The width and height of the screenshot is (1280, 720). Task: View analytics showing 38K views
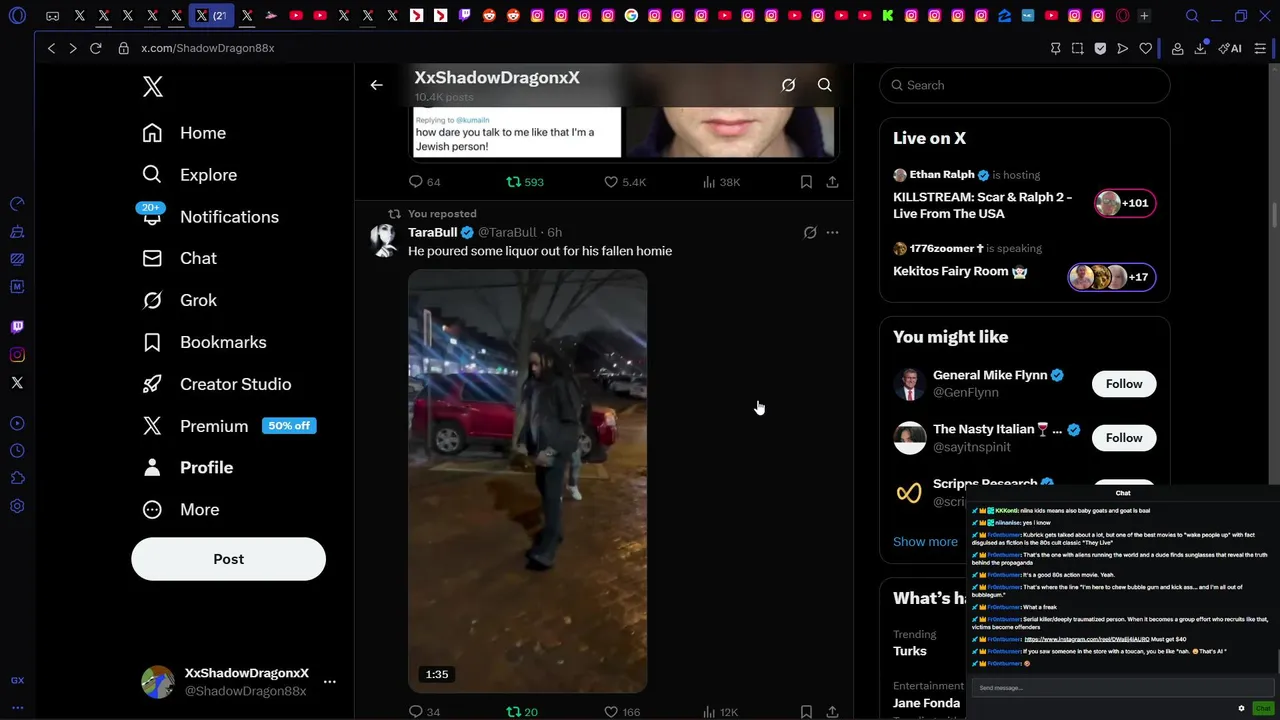point(720,182)
